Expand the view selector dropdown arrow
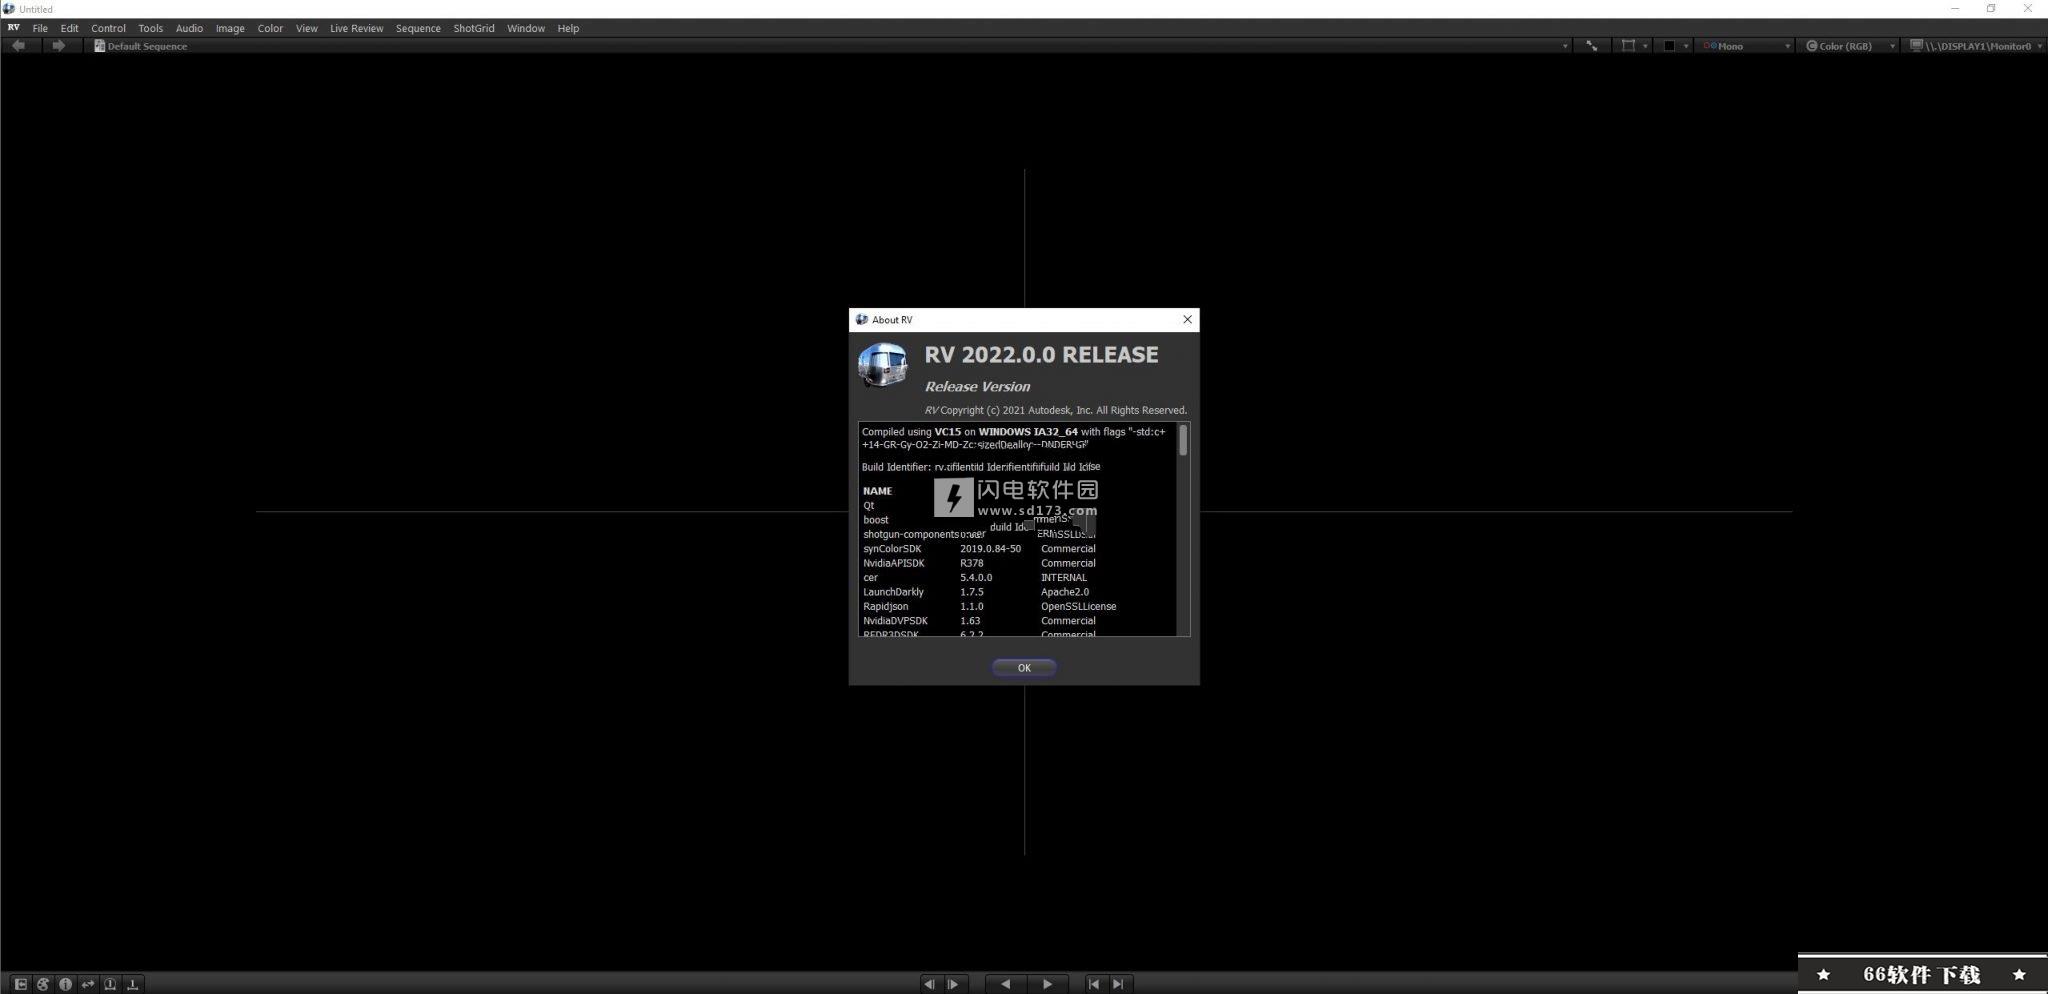This screenshot has height=994, width=2048. pyautogui.click(x=1565, y=46)
